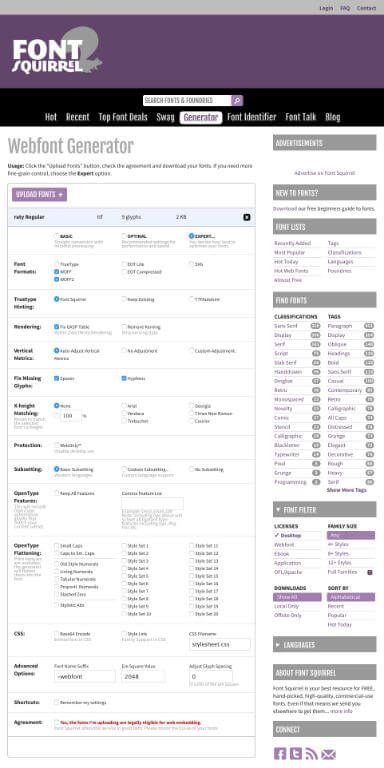Screen dimensions: 384x768
Task: Expand the Languages section
Action: (324, 645)
